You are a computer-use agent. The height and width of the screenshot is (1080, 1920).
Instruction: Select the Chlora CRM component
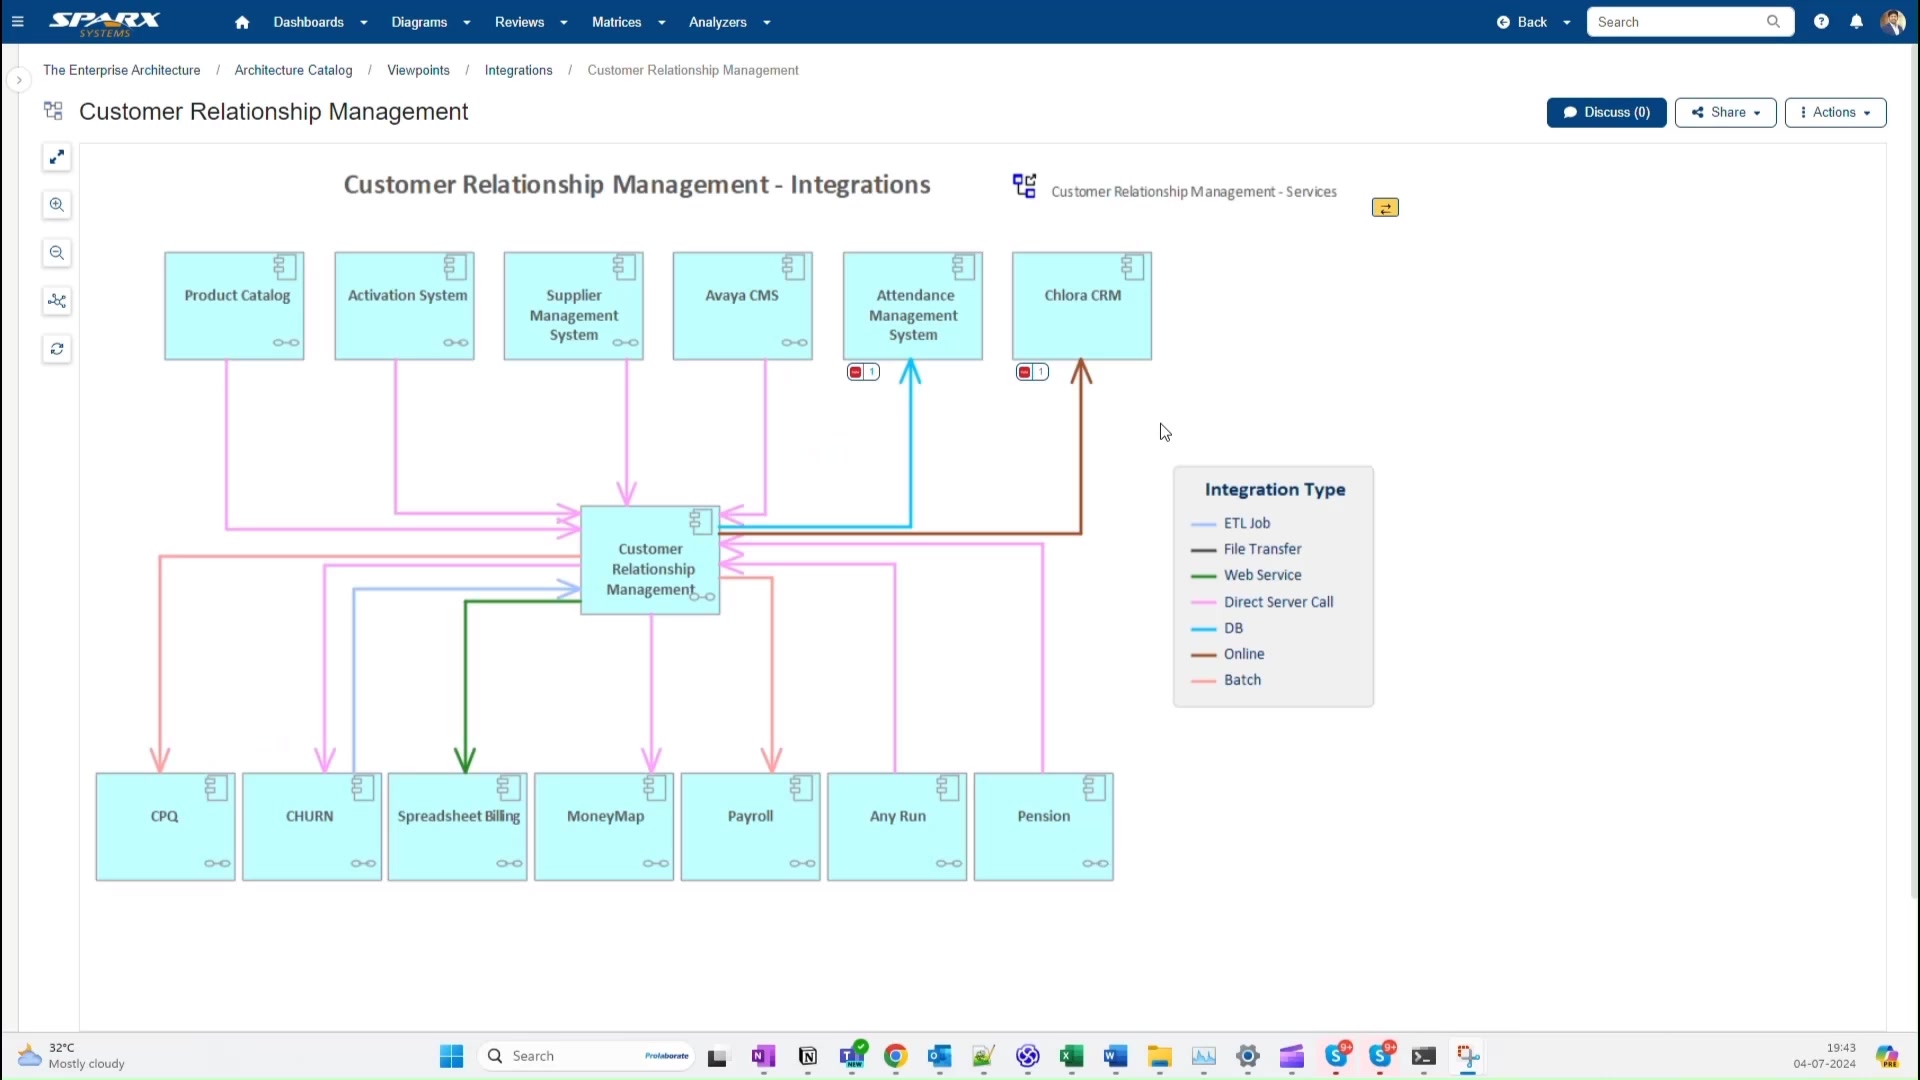(1082, 306)
